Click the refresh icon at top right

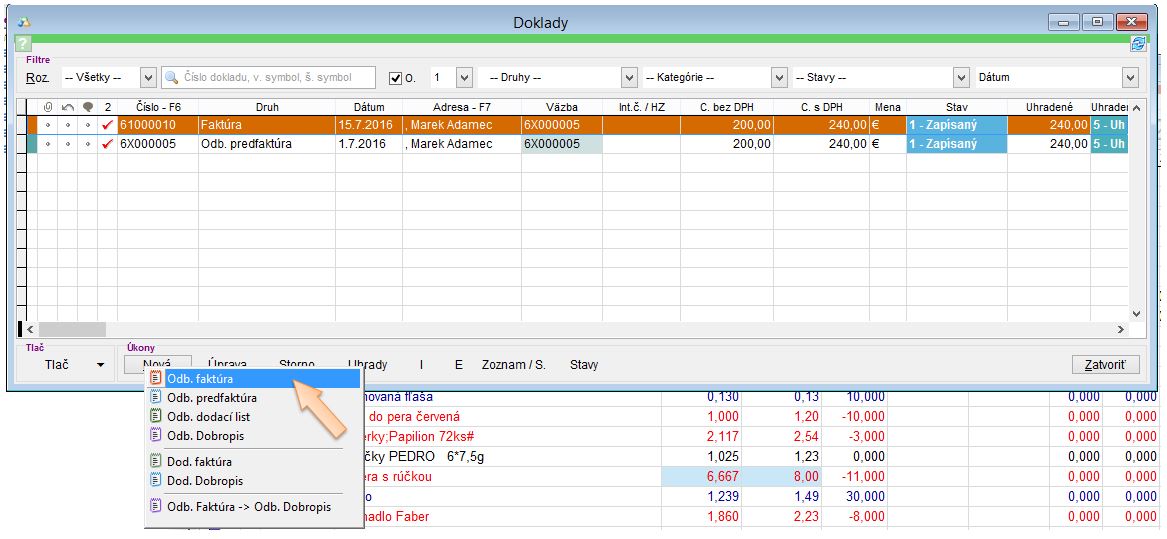pos(1137,44)
